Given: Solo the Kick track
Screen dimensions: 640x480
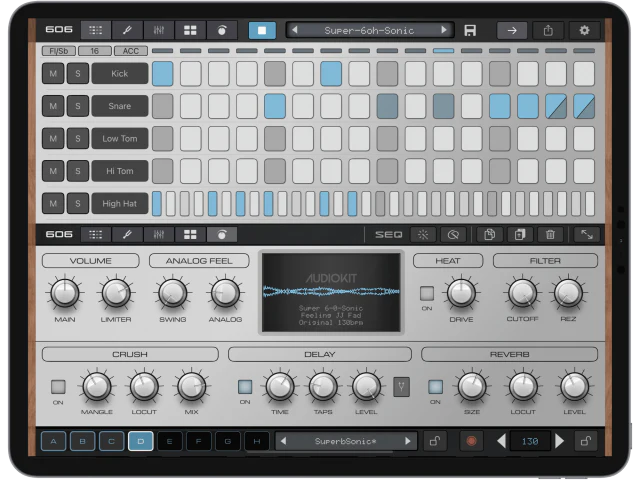Looking at the screenshot, I should (78, 73).
